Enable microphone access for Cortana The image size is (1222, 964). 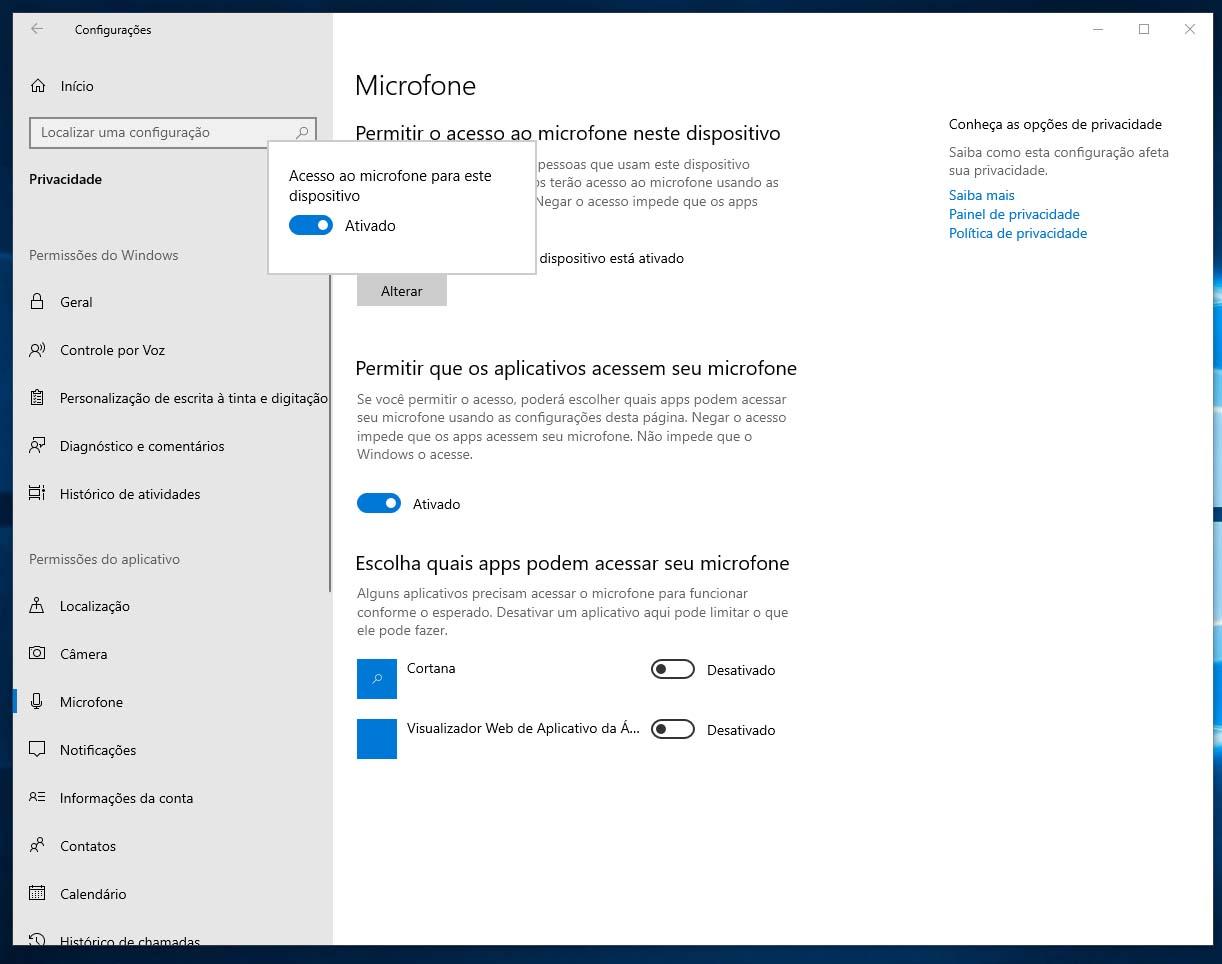click(x=673, y=670)
